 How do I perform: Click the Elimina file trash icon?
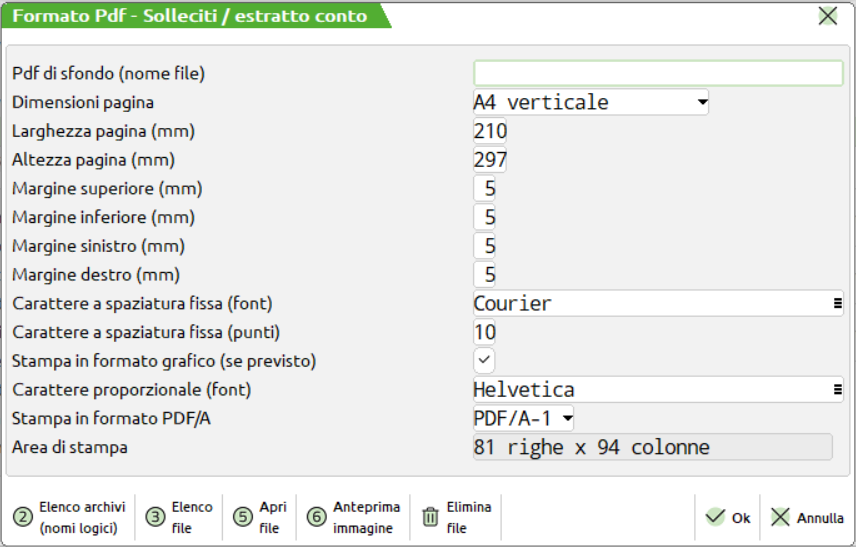(x=431, y=517)
